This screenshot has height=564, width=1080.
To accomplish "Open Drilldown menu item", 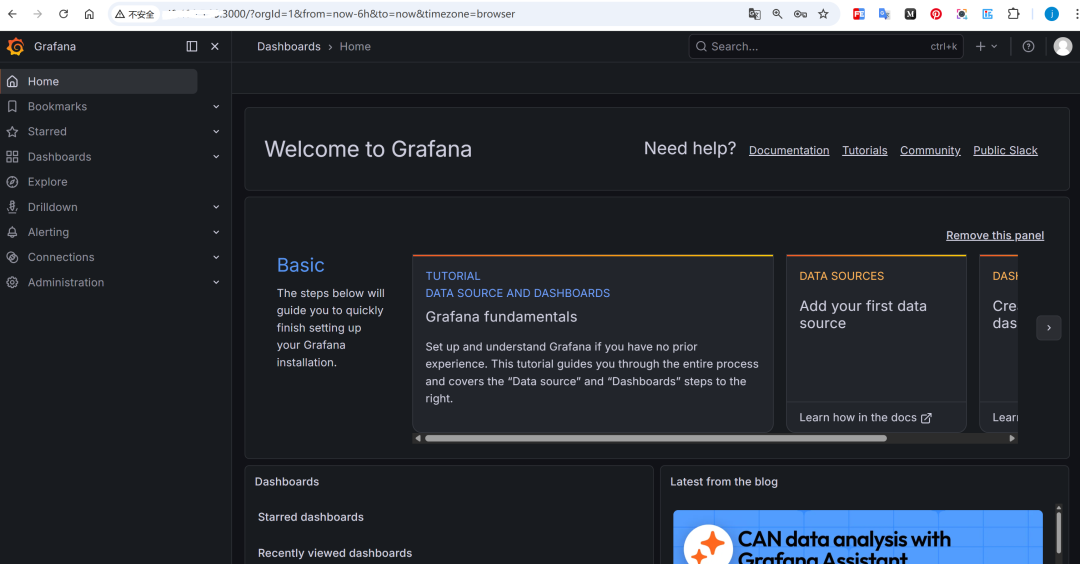I will [x=52, y=207].
